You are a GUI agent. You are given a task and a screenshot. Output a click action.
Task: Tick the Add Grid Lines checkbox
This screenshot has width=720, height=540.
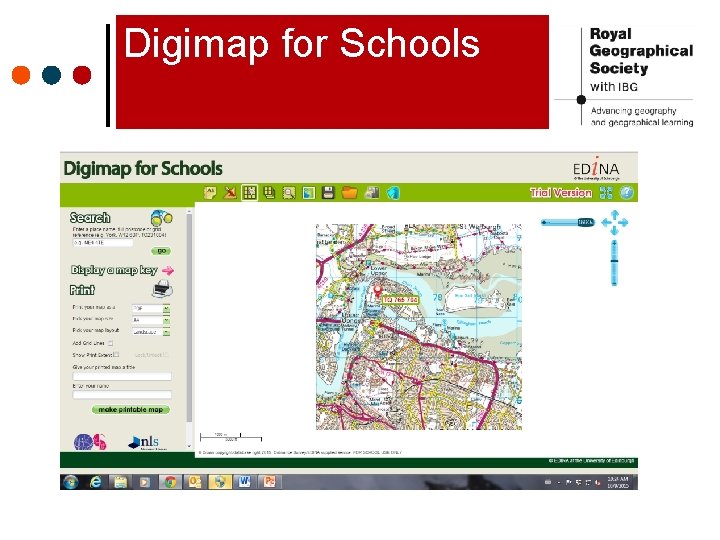click(110, 343)
